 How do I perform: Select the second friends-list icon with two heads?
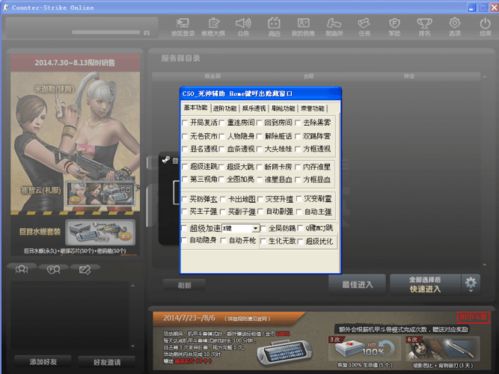point(53,269)
